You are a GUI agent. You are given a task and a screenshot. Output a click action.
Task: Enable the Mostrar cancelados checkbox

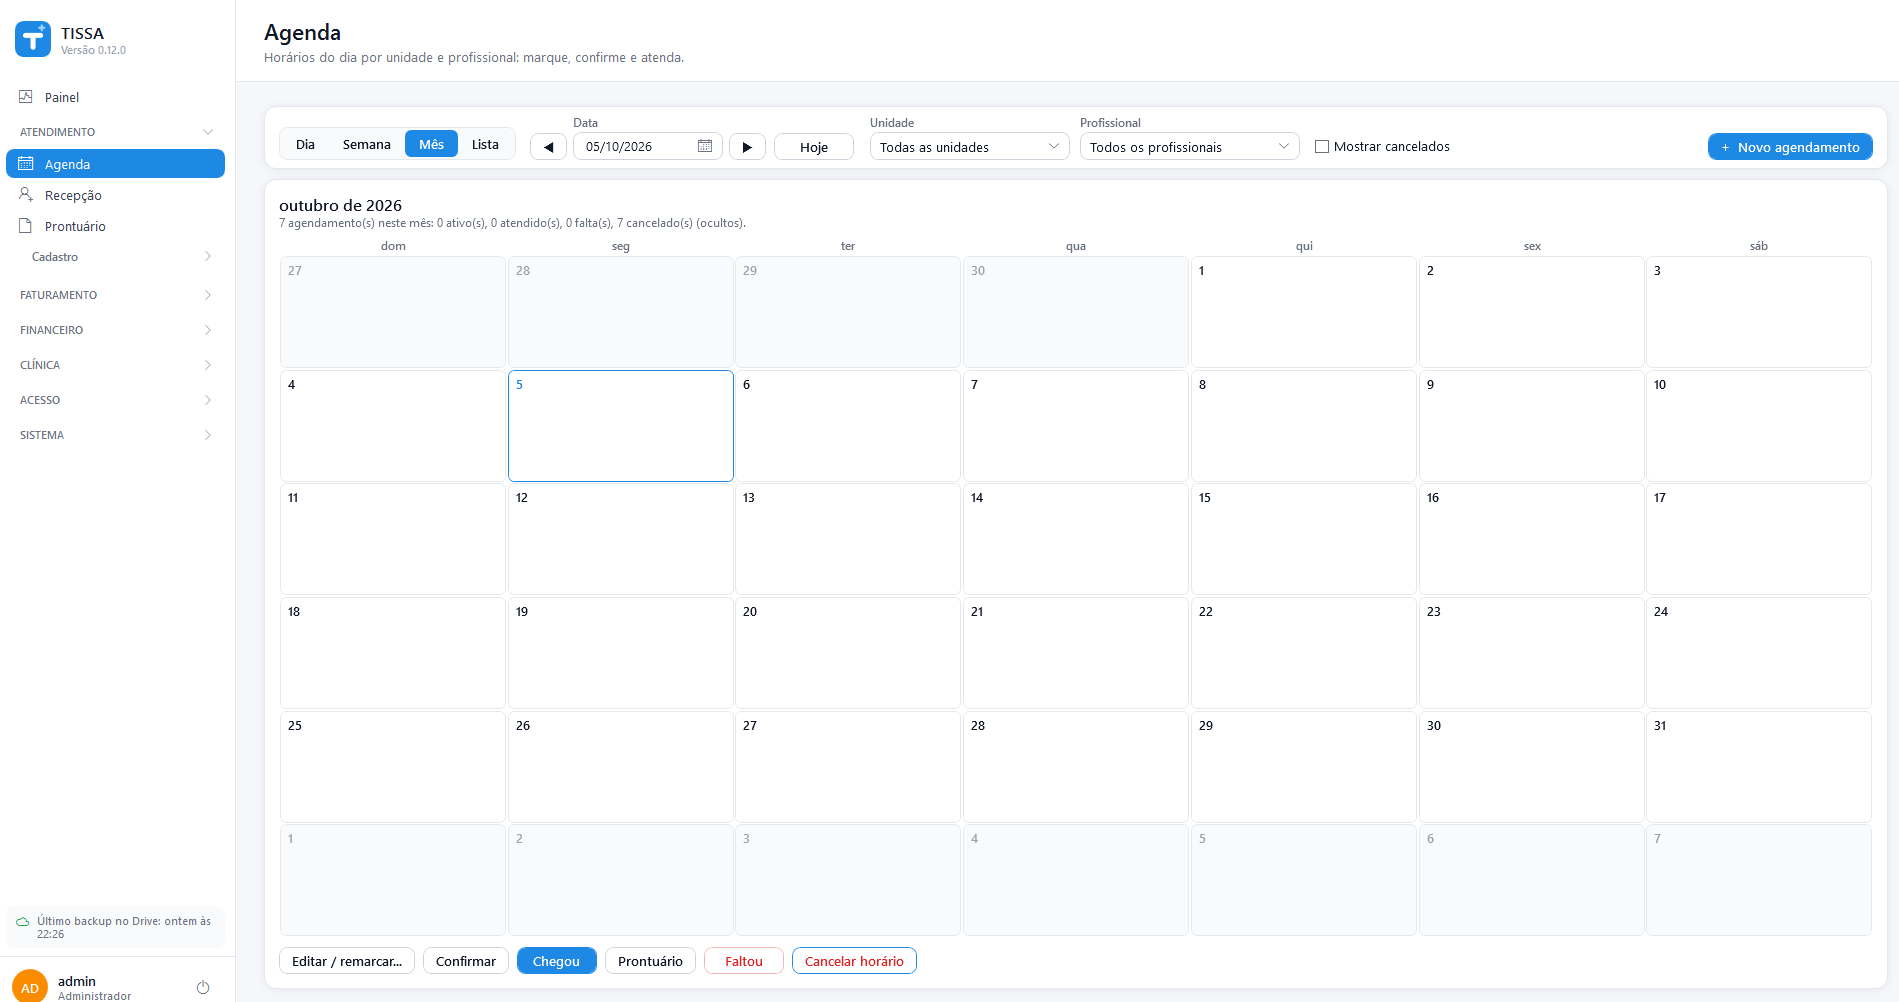[1322, 147]
